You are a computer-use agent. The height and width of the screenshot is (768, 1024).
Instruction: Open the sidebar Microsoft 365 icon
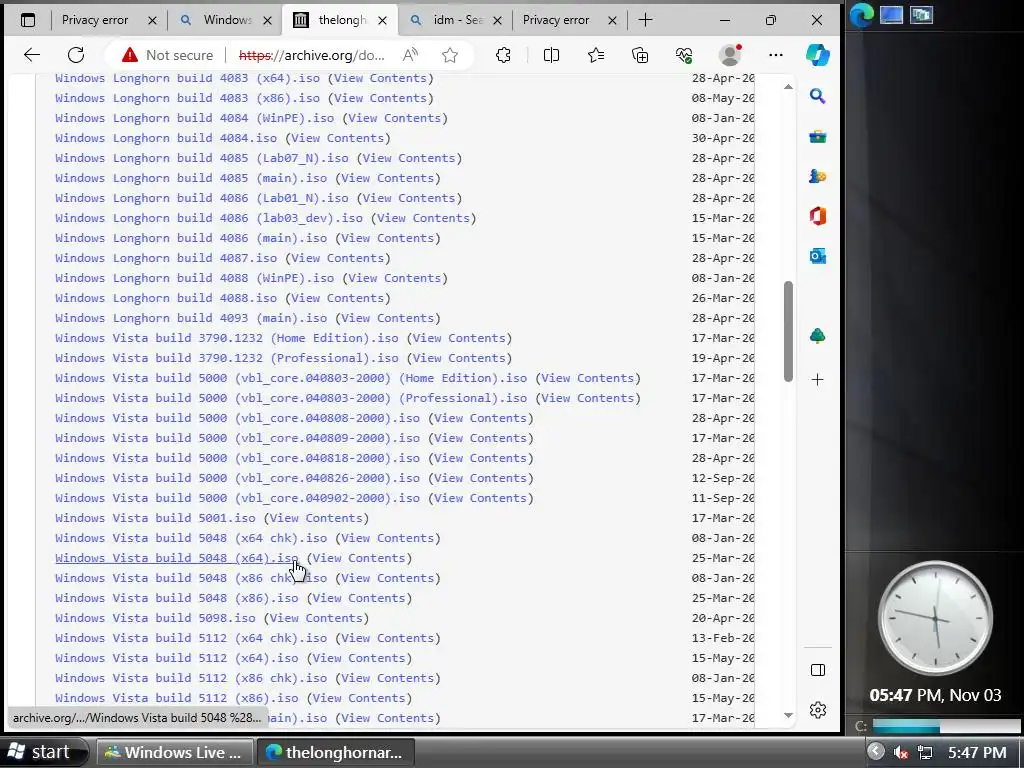point(818,216)
